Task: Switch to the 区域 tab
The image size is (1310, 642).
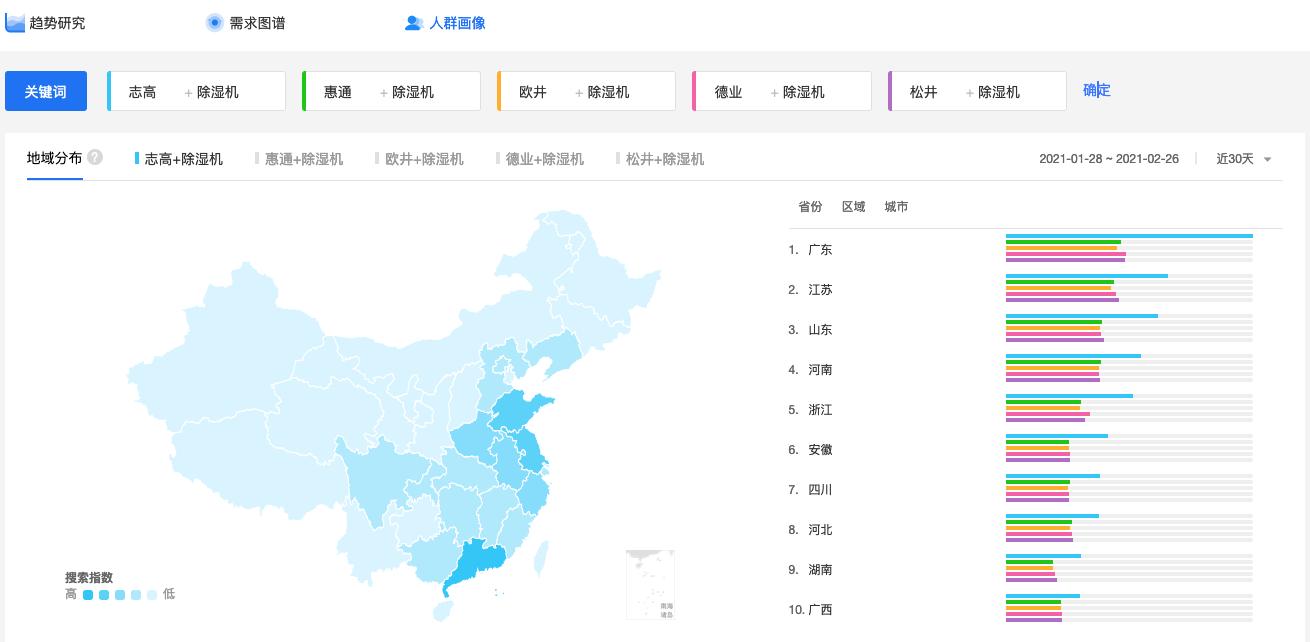Action: click(854, 207)
